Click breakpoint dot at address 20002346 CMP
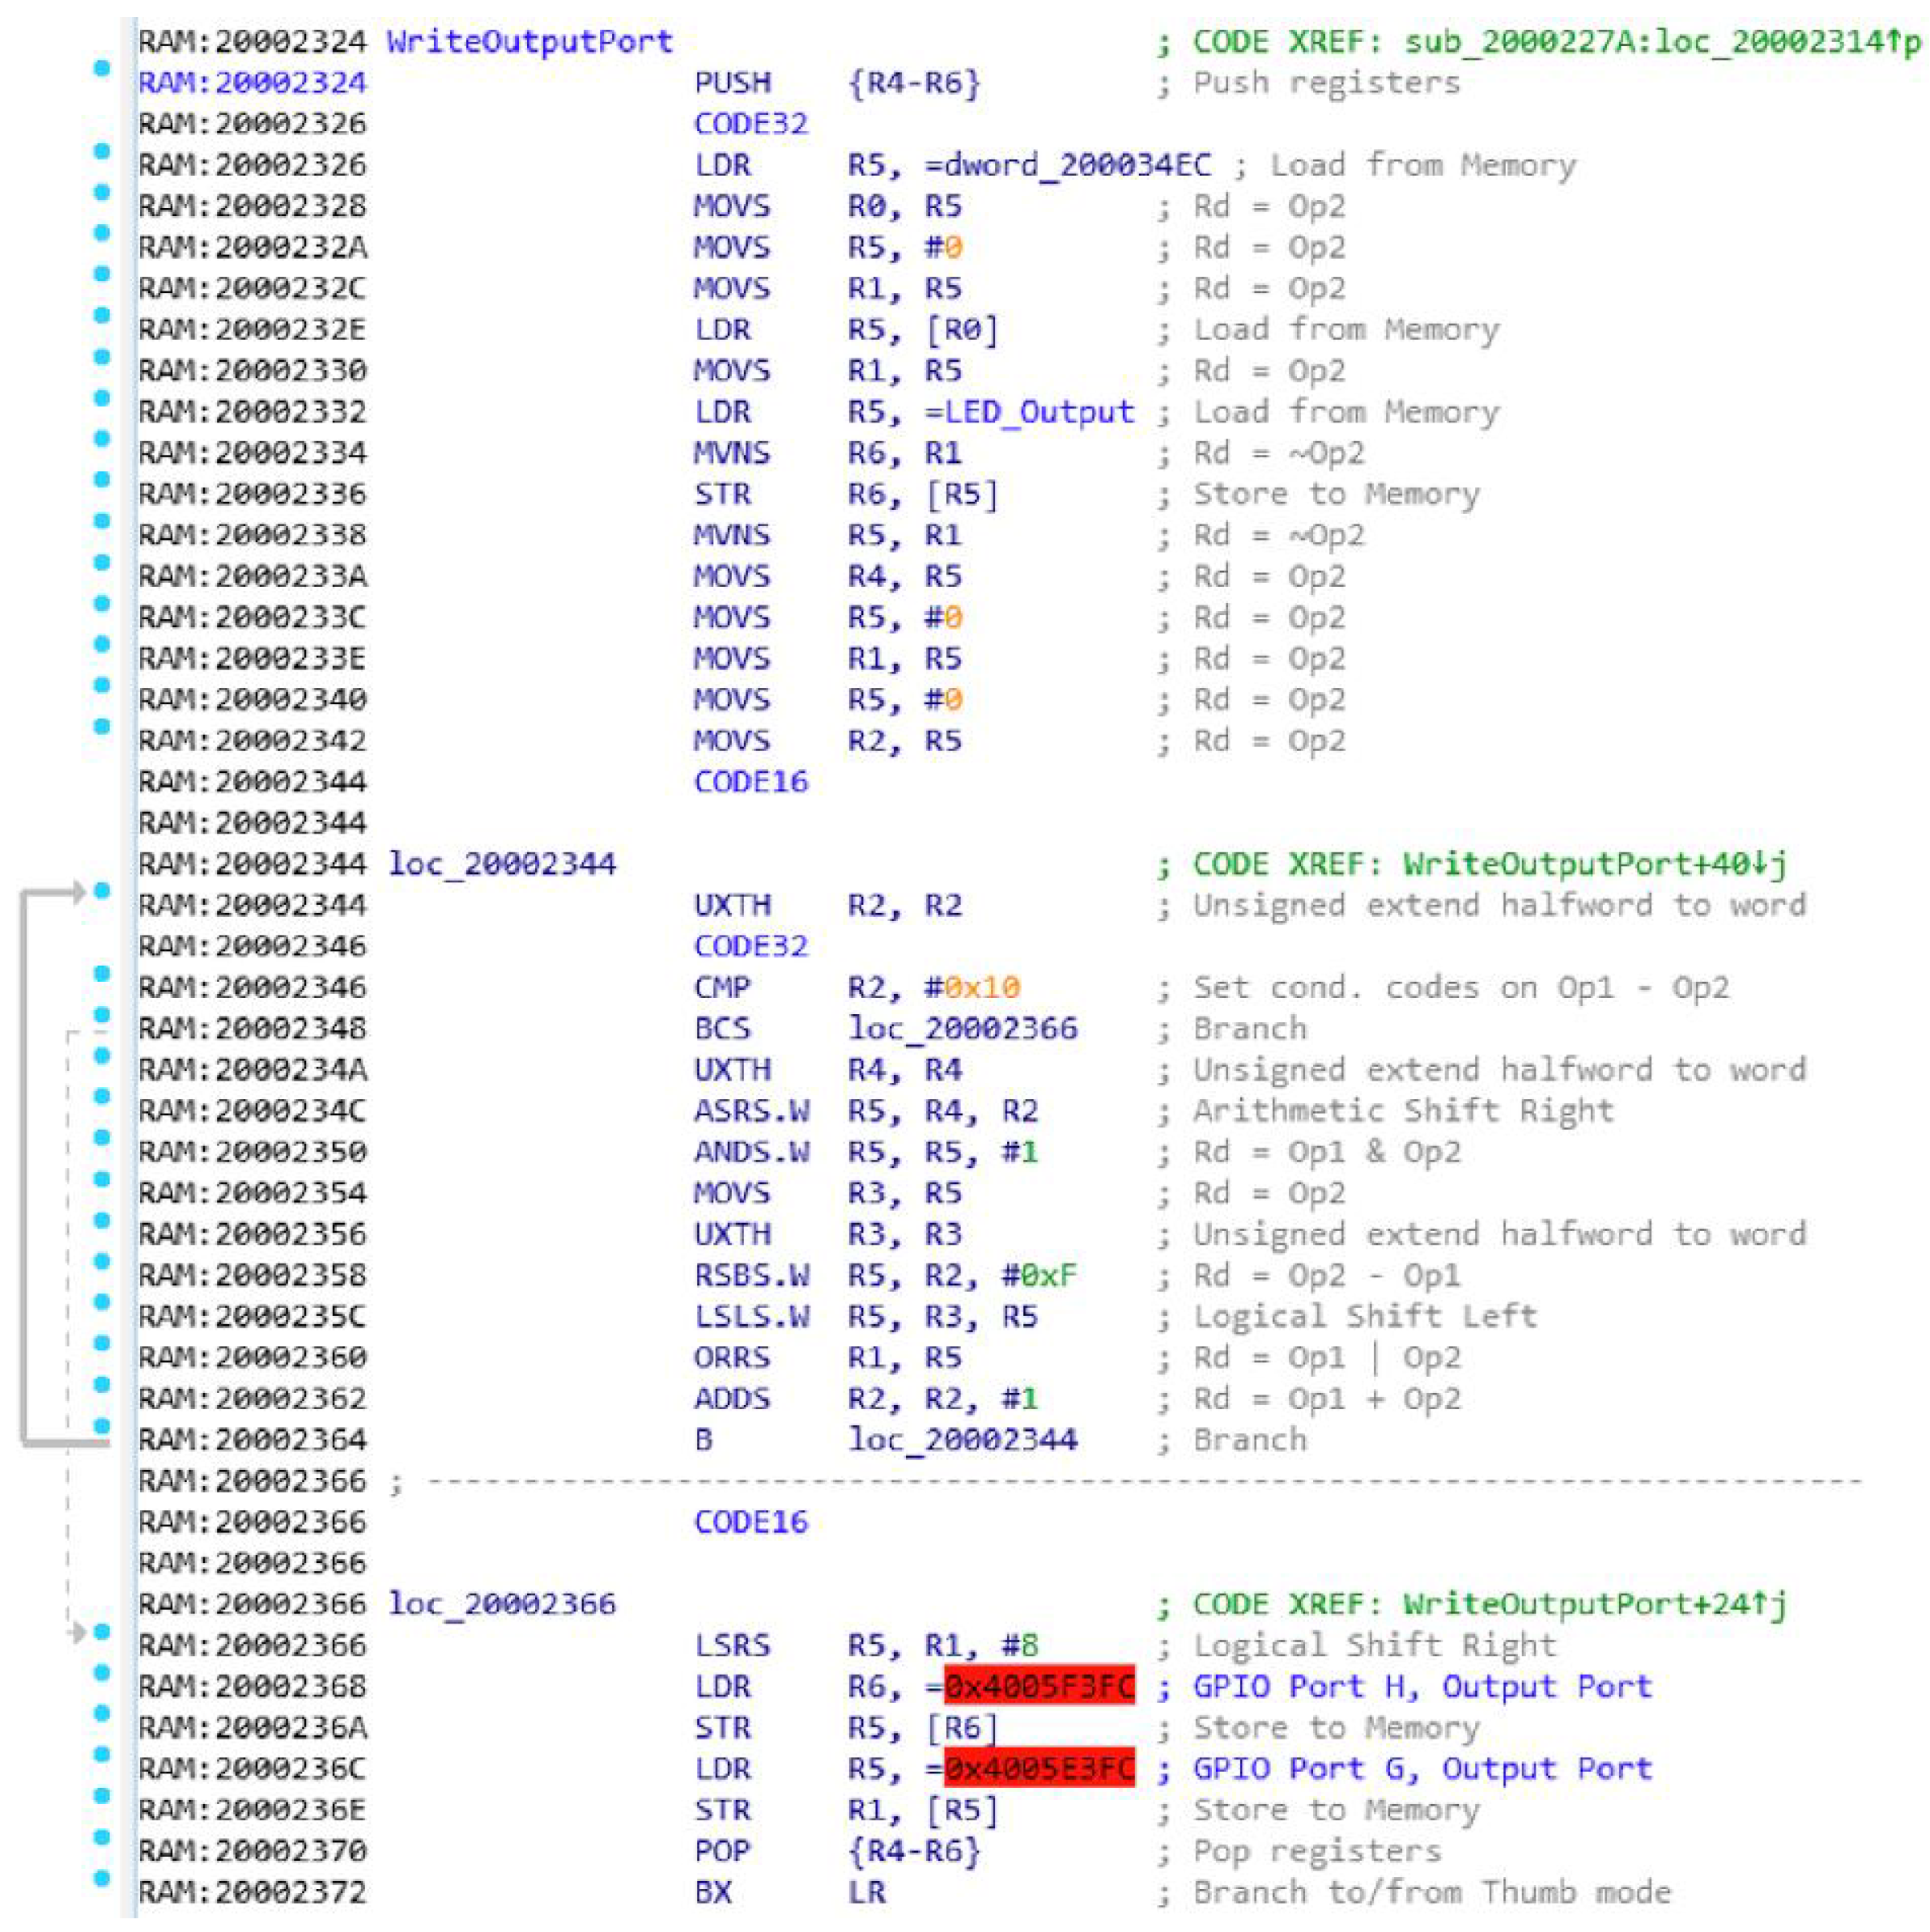The width and height of the screenshot is (1930, 1932). pyautogui.click(x=101, y=973)
